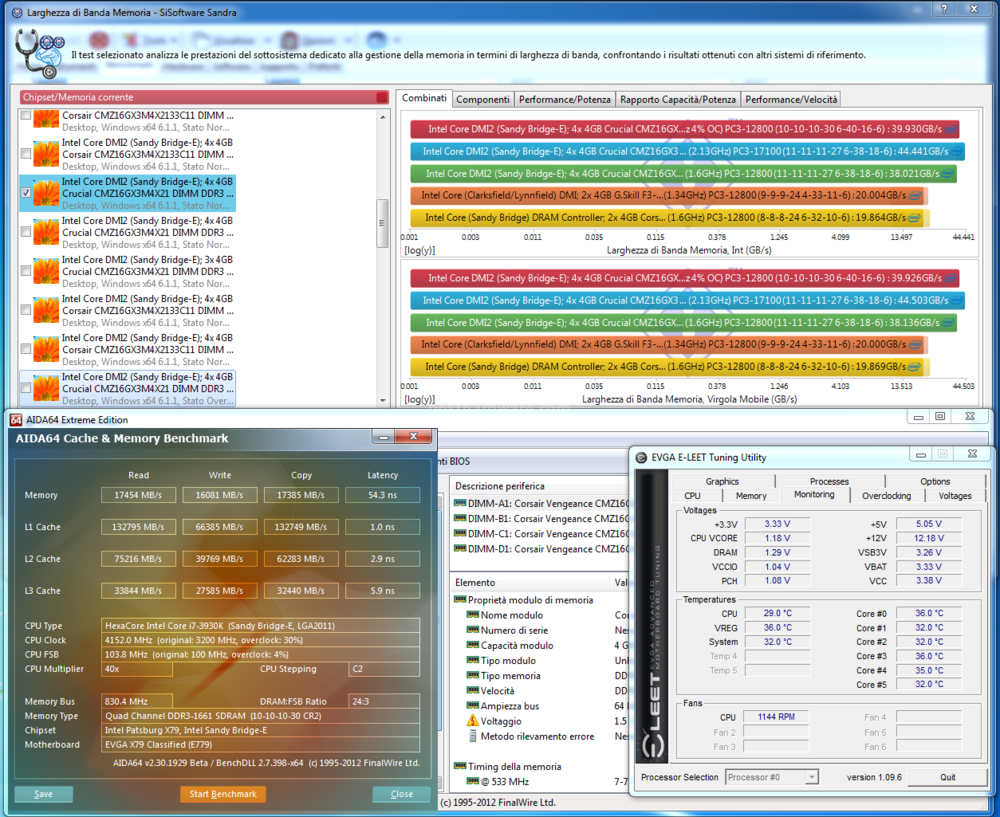Viewport: 1000px width, 817px height.
Task: Click the icon next to Capacità modulo
Action: pyautogui.click(x=473, y=645)
